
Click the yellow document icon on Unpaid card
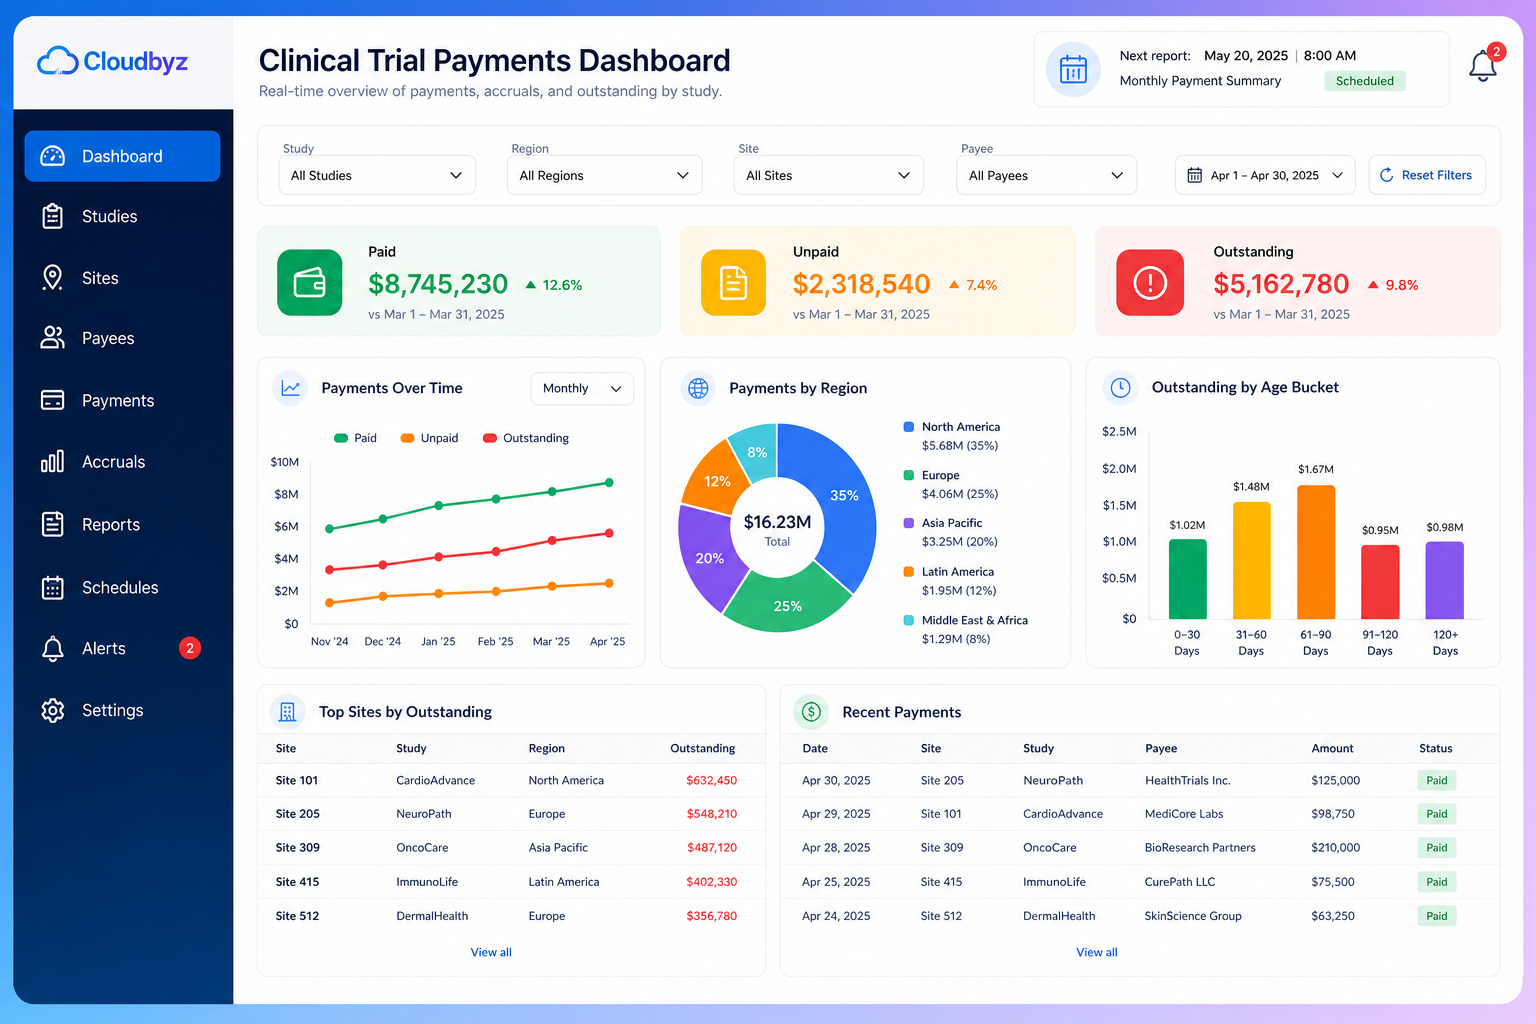click(733, 283)
